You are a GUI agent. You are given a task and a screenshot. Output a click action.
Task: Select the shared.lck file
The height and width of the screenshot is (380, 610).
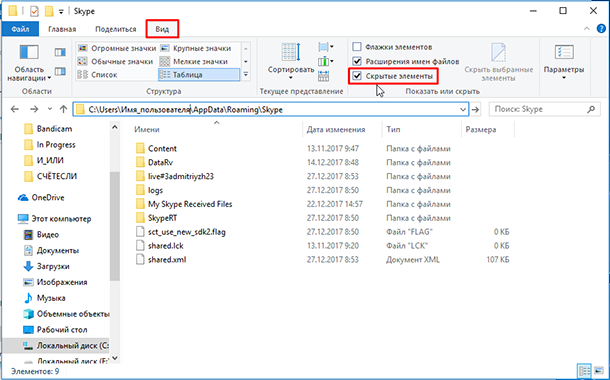click(x=166, y=246)
